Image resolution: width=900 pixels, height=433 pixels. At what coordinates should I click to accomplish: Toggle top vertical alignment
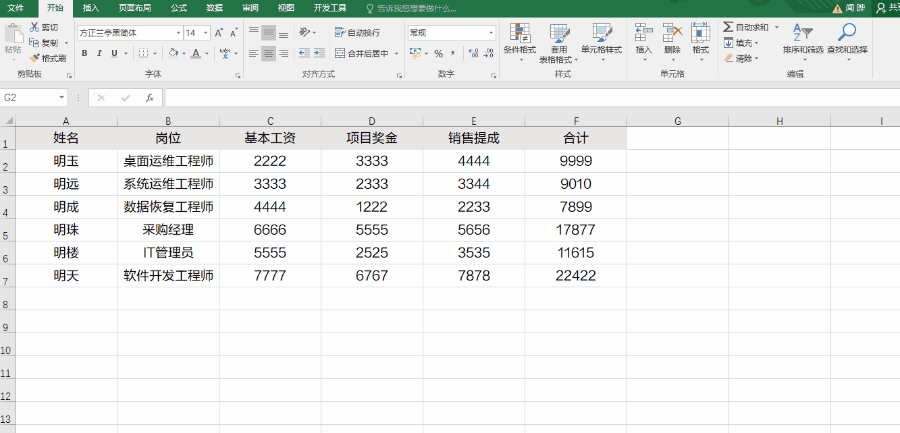point(254,33)
